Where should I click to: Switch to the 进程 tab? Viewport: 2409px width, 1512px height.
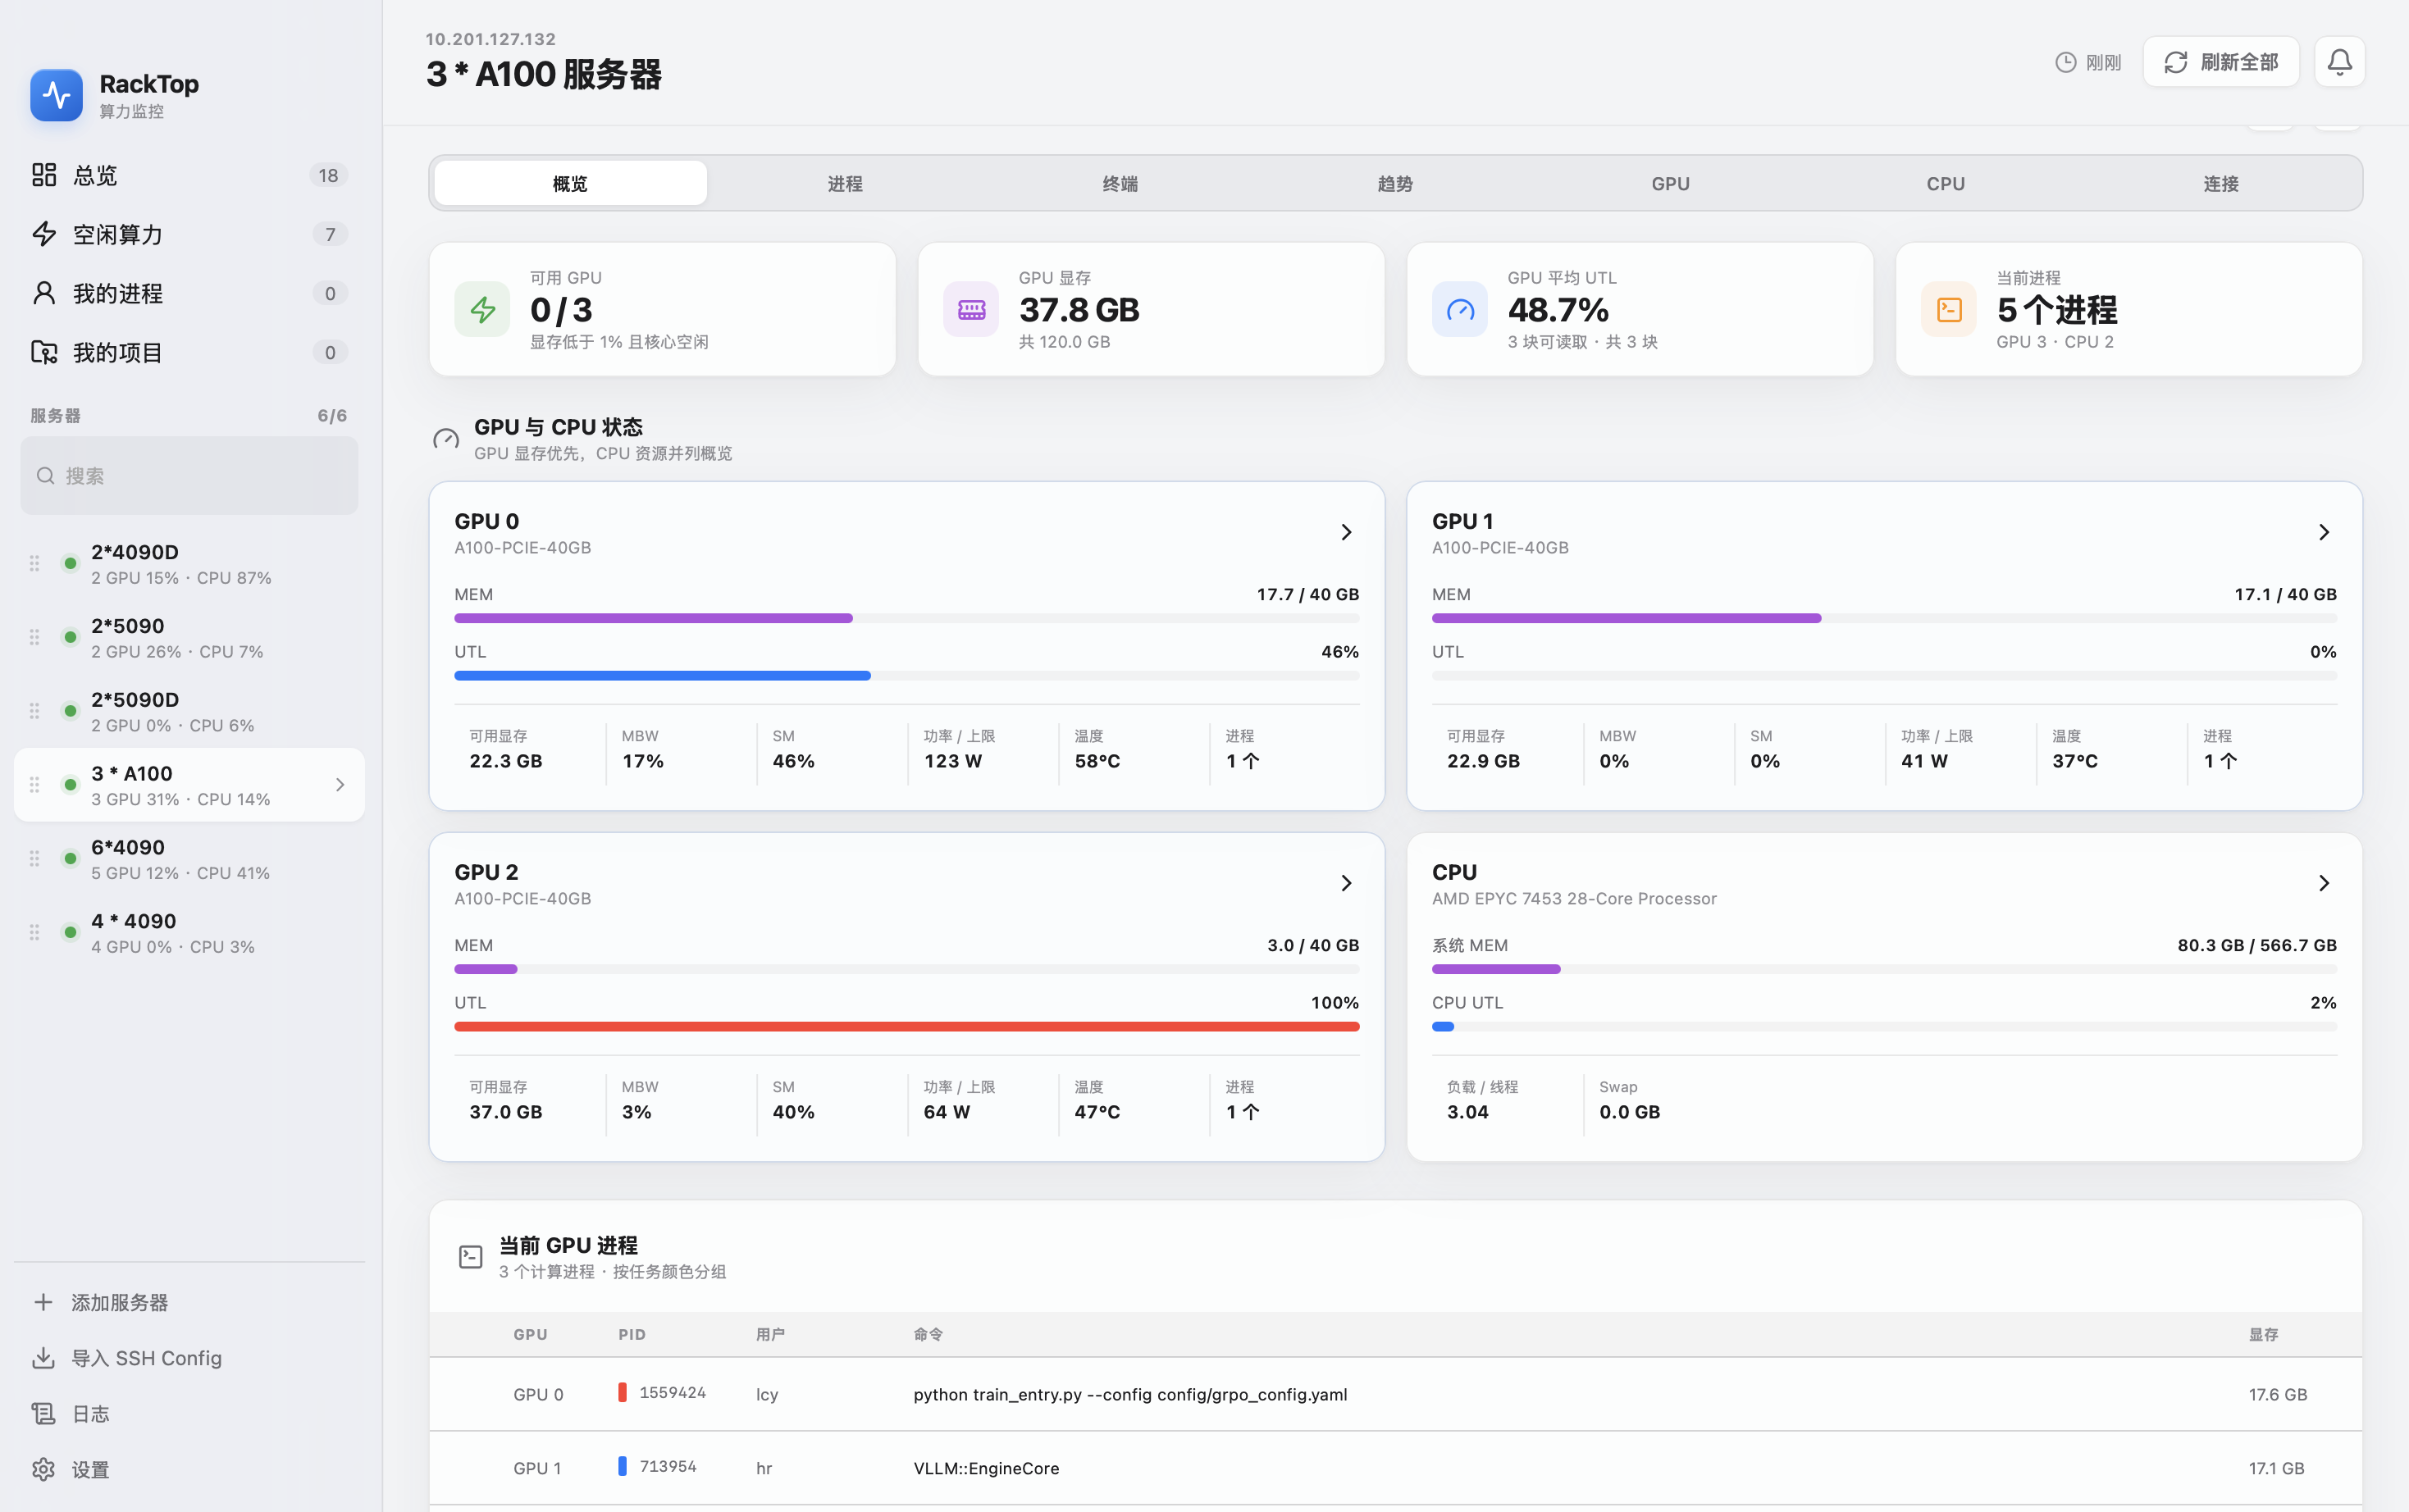845,183
